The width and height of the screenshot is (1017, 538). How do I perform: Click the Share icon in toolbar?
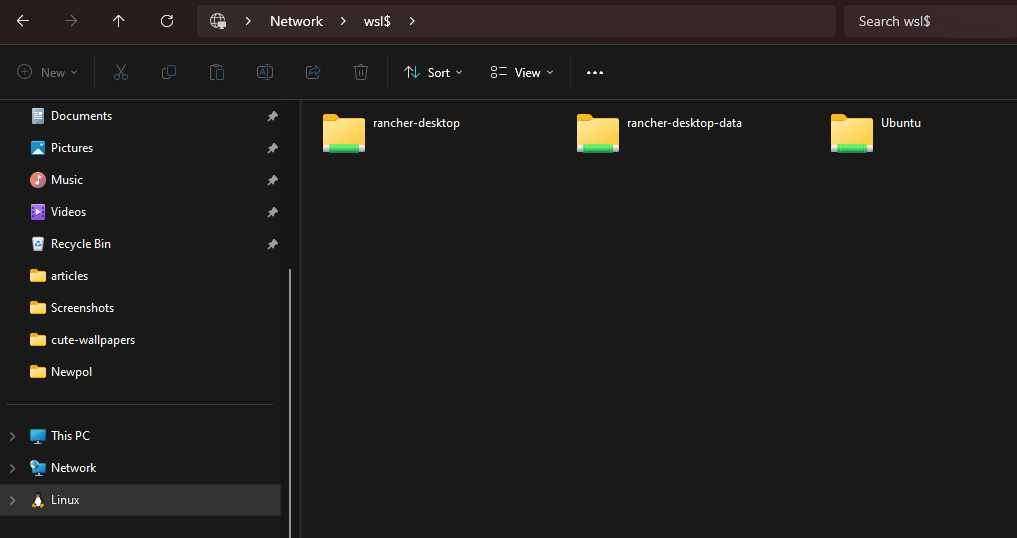pos(313,72)
